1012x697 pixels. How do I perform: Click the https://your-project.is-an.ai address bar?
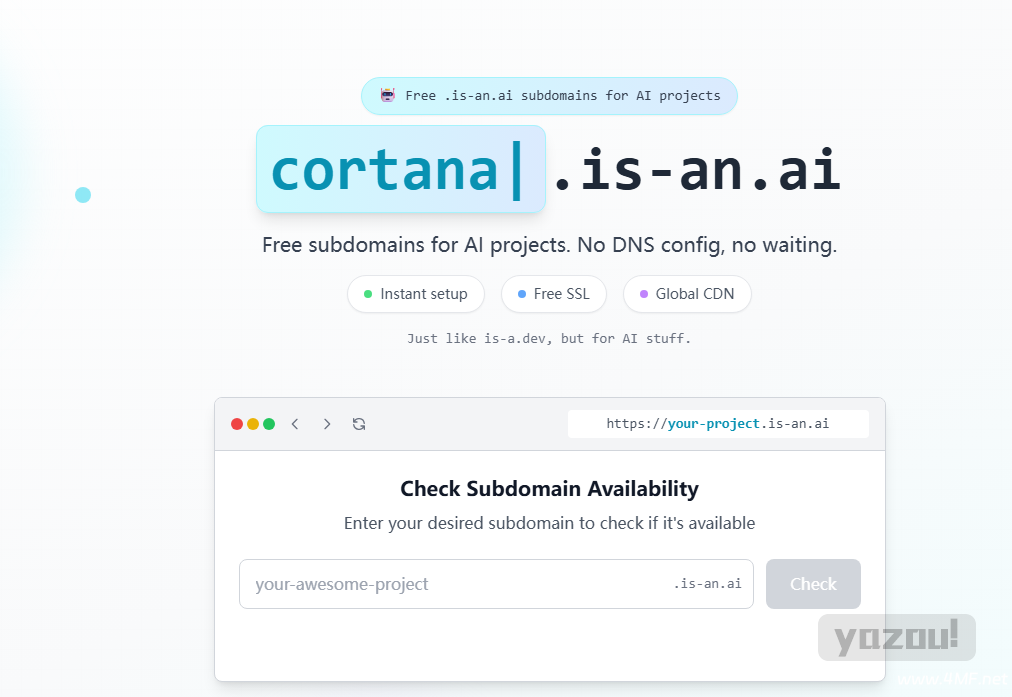[x=718, y=424]
